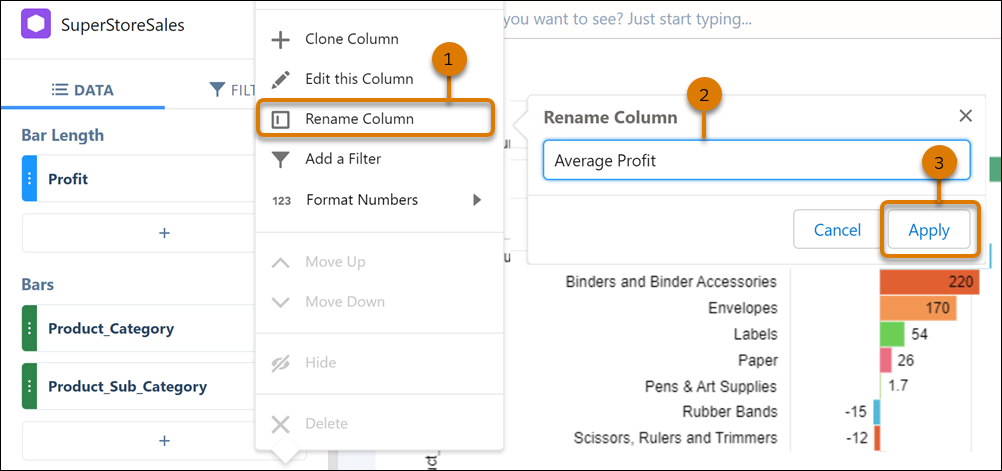Viewport: 1002px width, 471px height.
Task: Expand the Format Numbers submenu arrow
Action: click(x=477, y=200)
